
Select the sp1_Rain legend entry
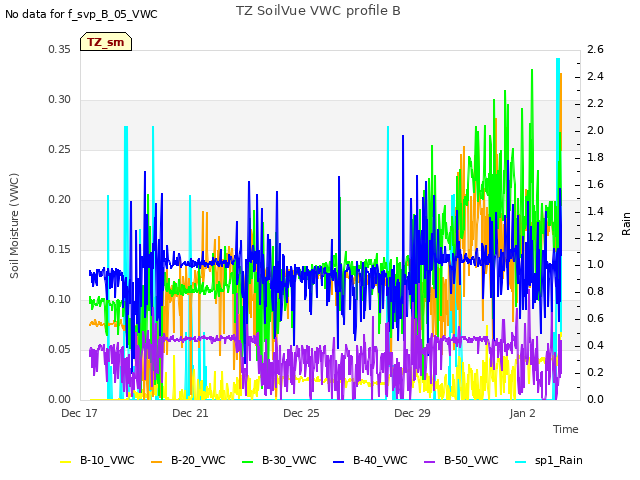549,460
